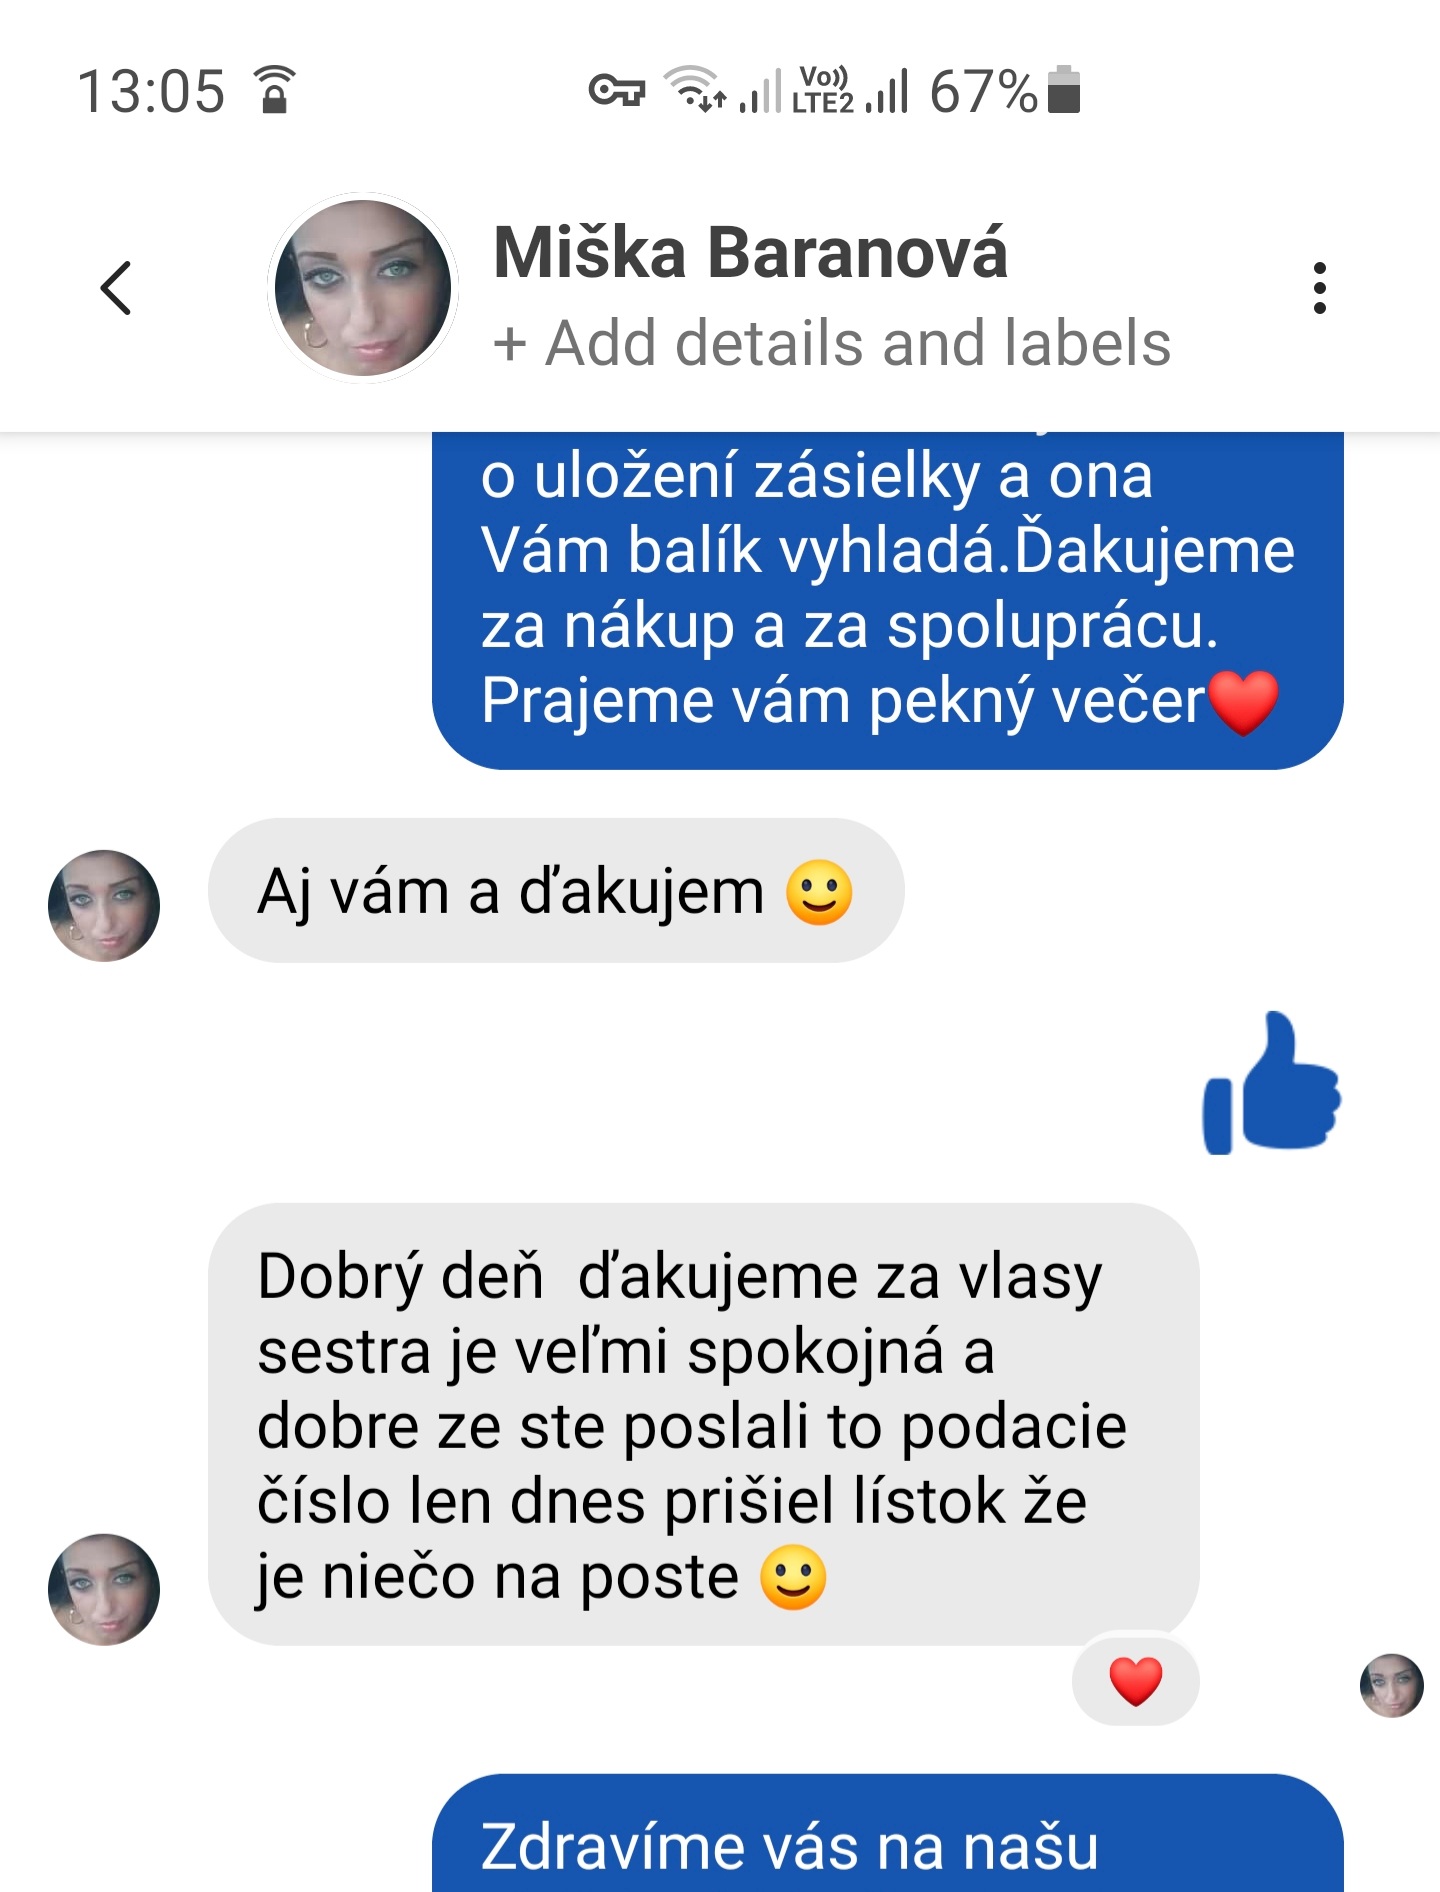The height and width of the screenshot is (1892, 1440).
Task: Tap Add details and labels
Action: (x=832, y=344)
